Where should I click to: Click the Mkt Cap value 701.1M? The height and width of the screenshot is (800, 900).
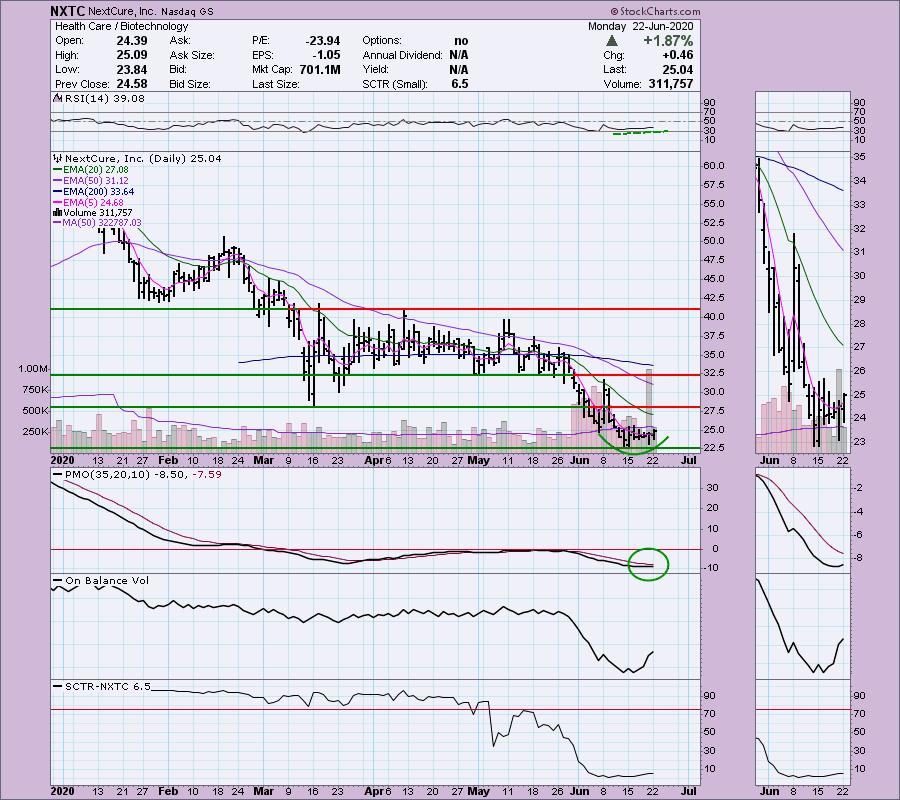click(320, 69)
